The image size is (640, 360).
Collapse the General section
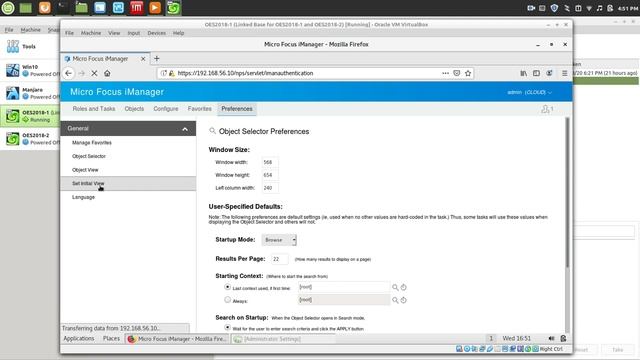click(x=185, y=129)
